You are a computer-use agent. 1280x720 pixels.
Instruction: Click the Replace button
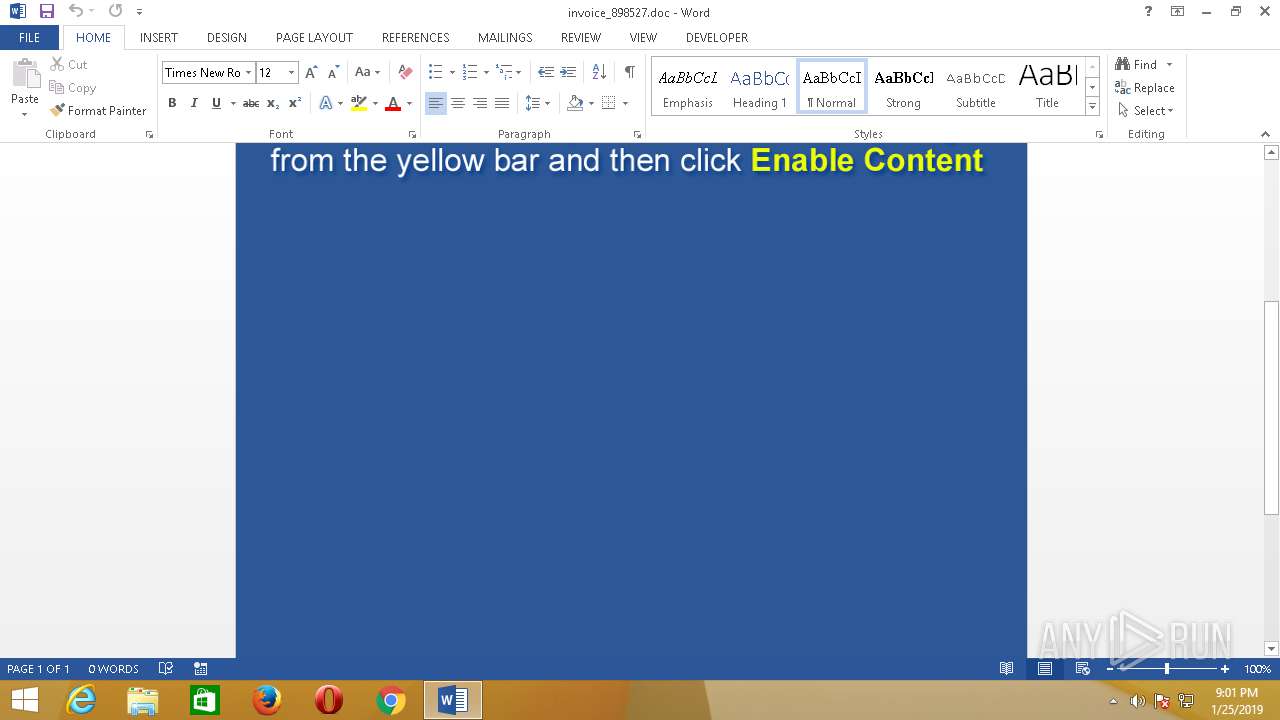pos(1145,88)
